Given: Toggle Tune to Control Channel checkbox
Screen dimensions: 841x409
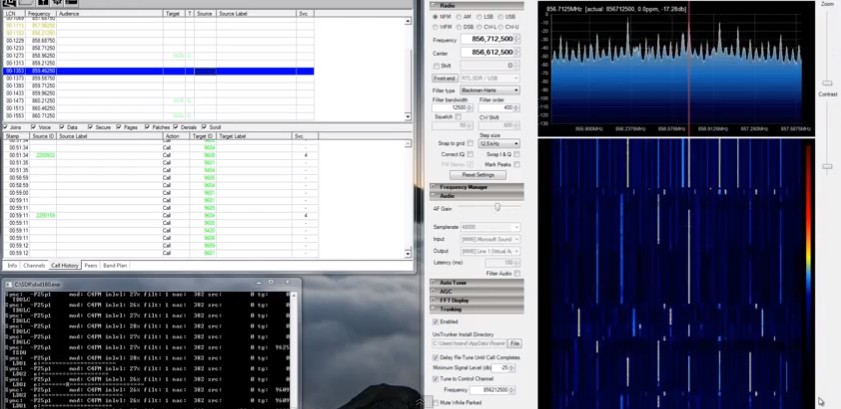Looking at the screenshot, I should click(435, 379).
